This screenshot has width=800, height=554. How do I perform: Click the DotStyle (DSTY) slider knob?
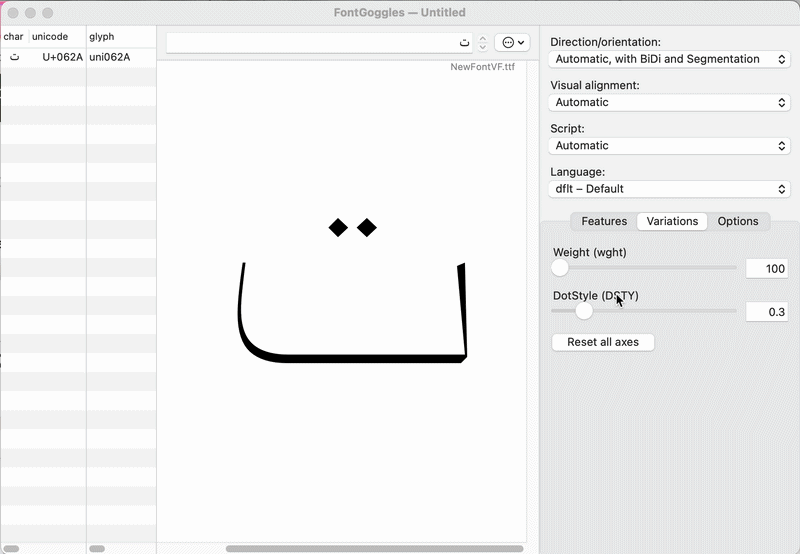[584, 311]
